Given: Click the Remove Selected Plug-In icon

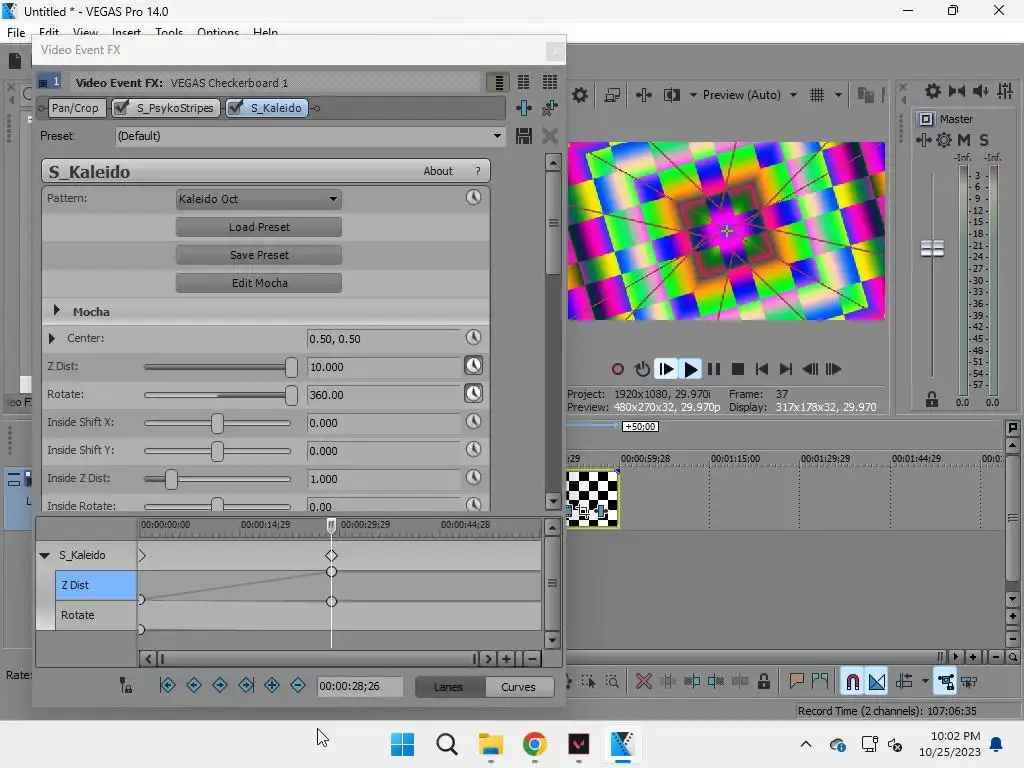Looking at the screenshot, I should [550, 108].
